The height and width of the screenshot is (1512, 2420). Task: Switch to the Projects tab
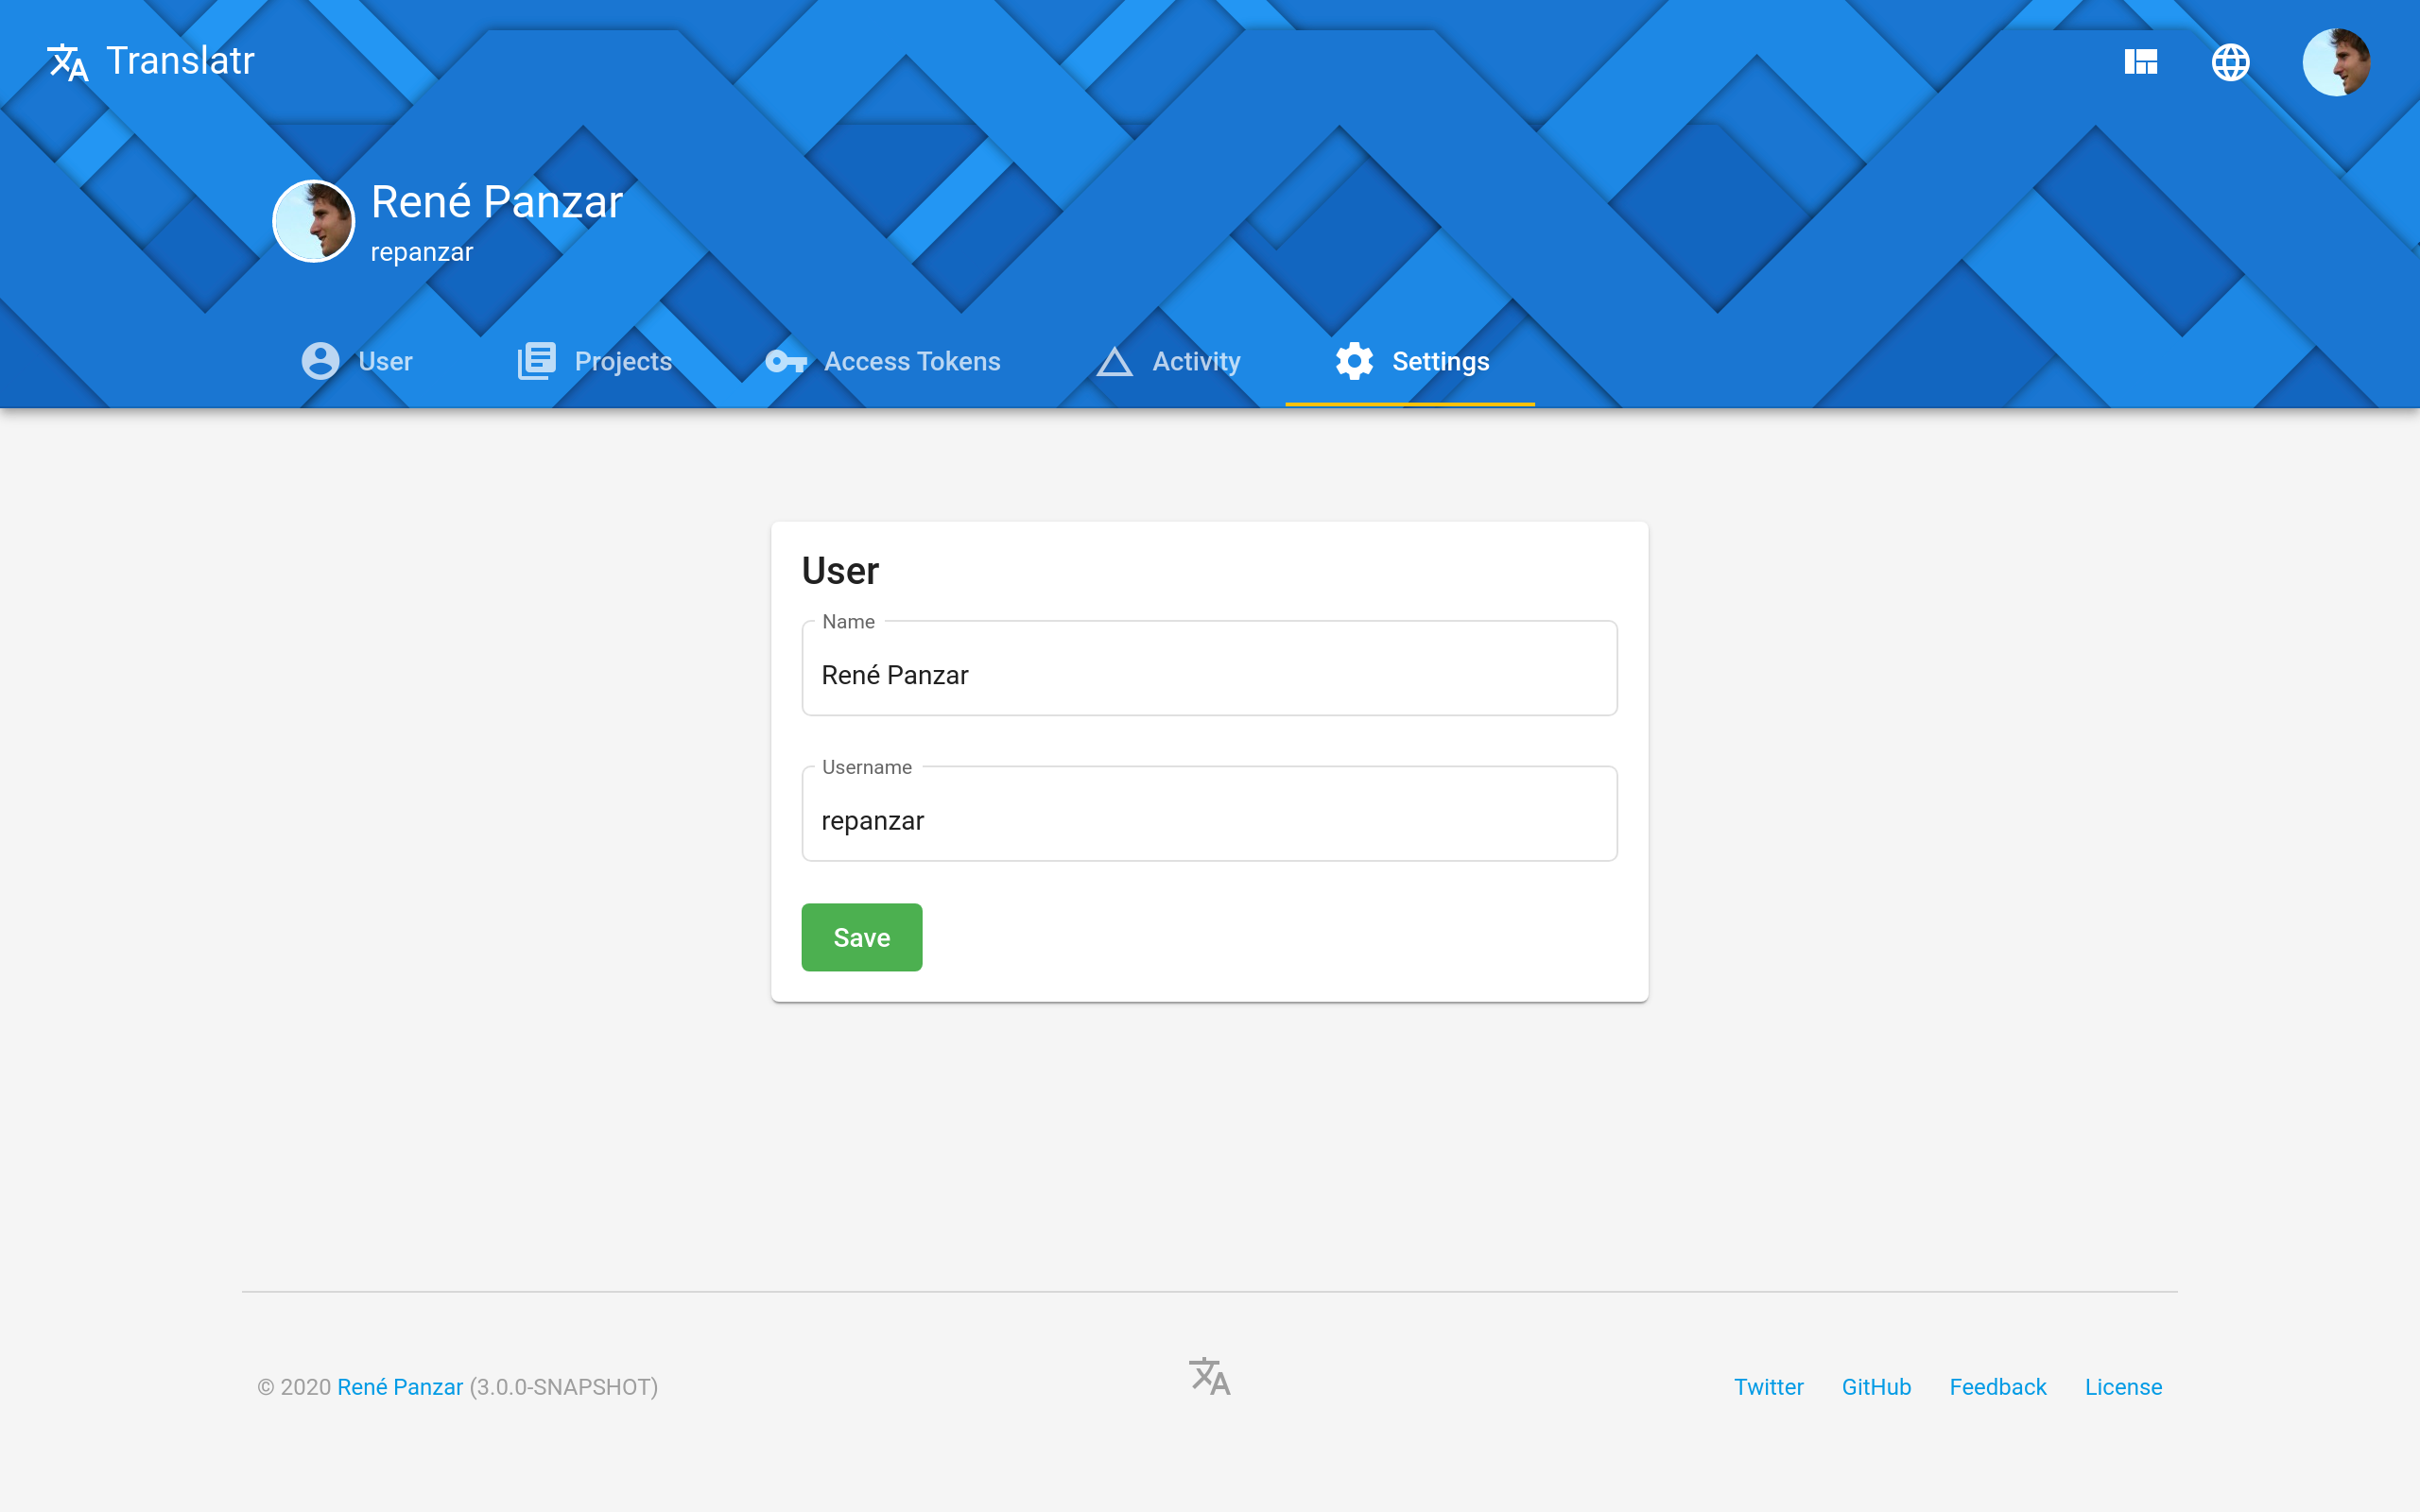593,361
